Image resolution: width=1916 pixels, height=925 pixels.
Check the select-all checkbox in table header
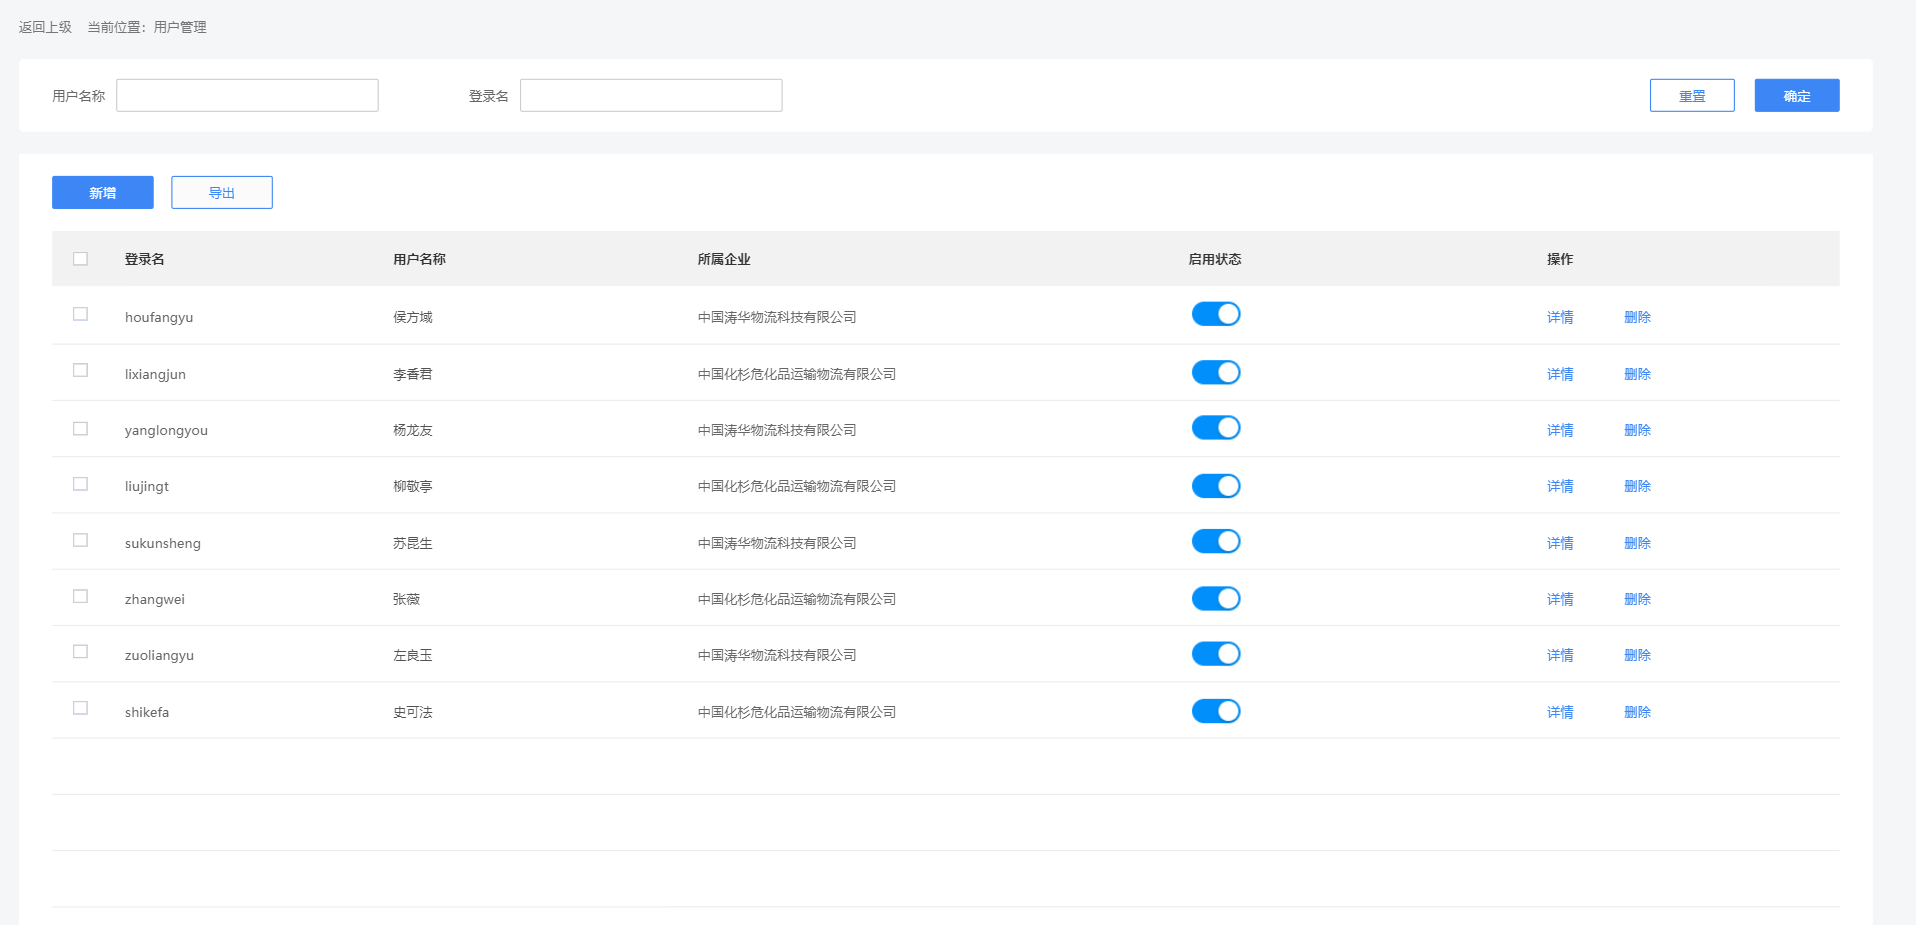81,259
